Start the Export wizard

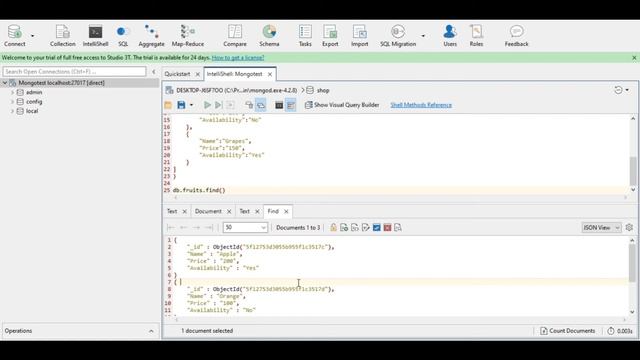pyautogui.click(x=330, y=36)
